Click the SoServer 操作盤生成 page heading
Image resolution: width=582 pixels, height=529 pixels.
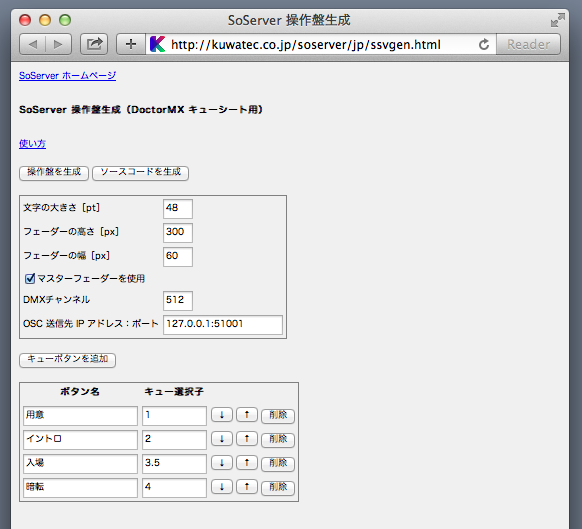141,110
